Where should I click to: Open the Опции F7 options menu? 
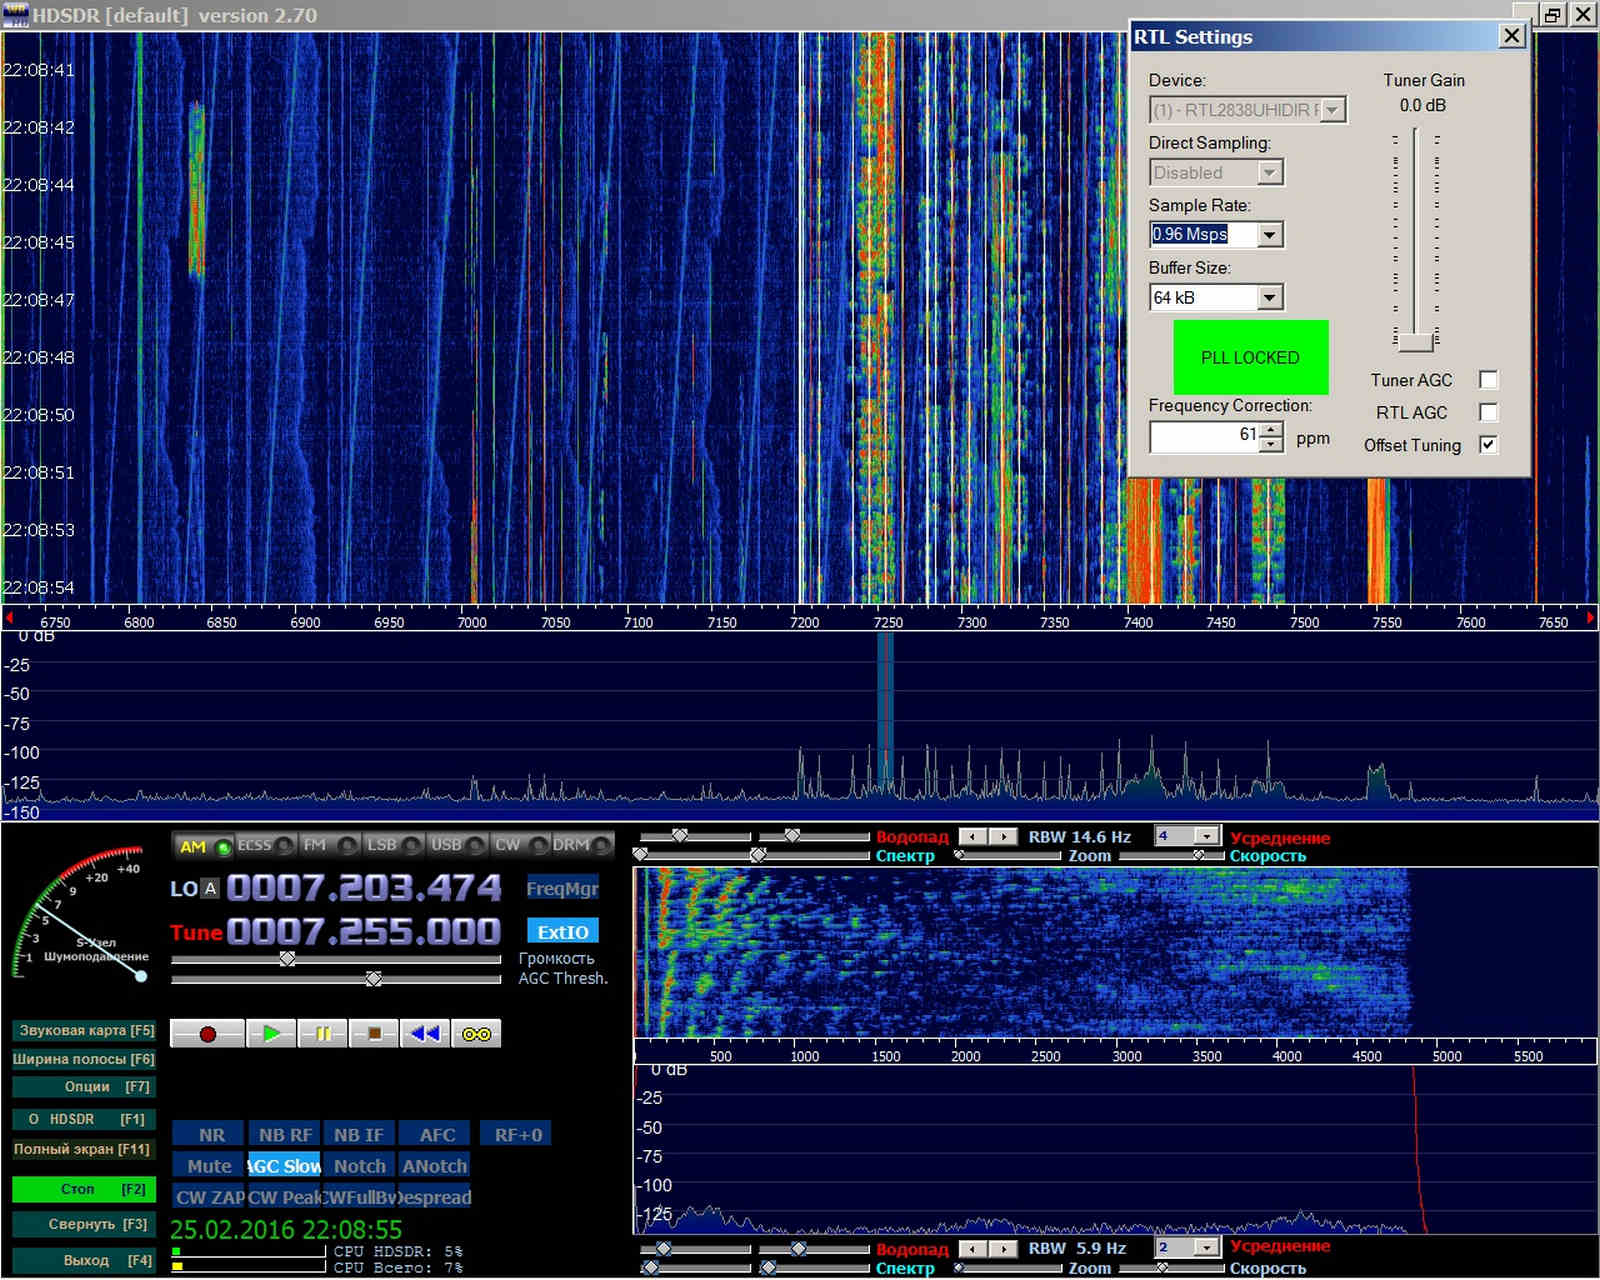pos(84,1087)
